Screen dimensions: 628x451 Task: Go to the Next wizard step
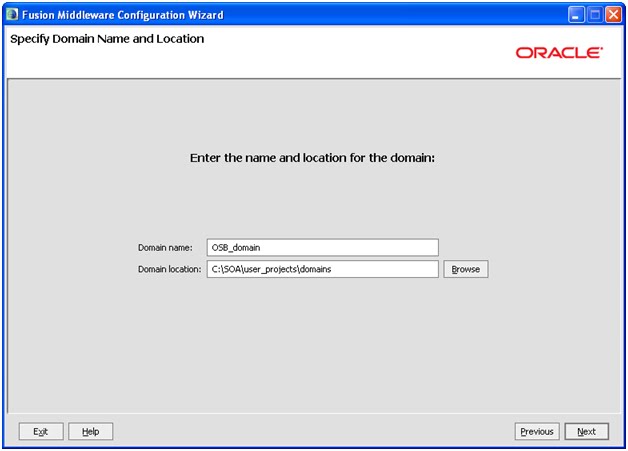pyautogui.click(x=587, y=431)
